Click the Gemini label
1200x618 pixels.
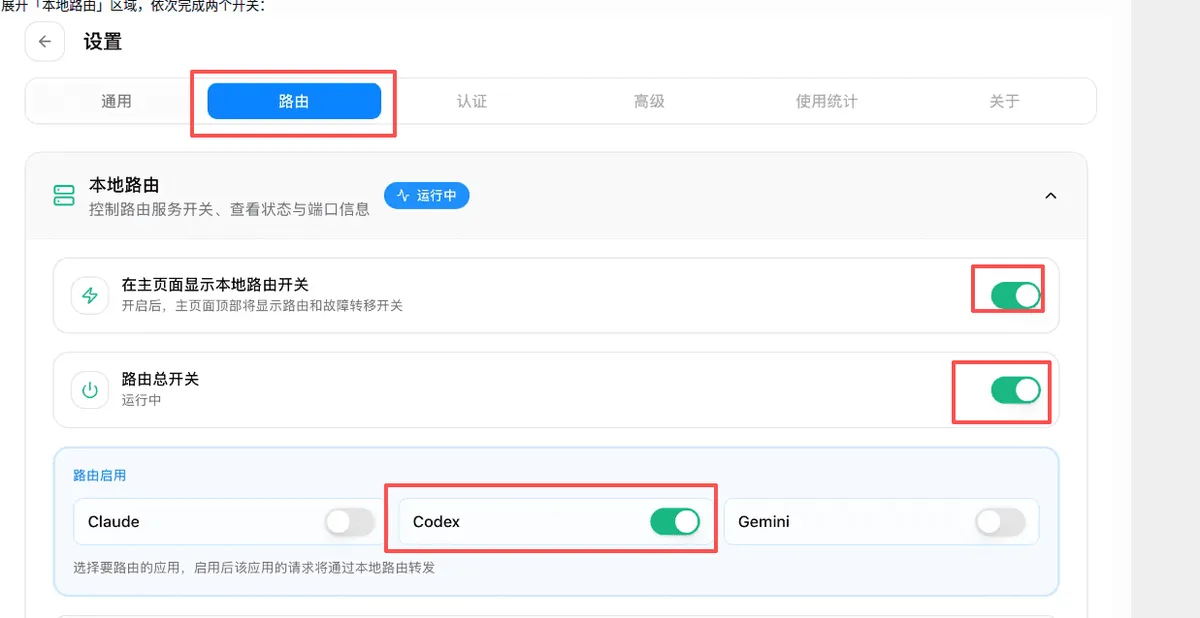pos(764,522)
